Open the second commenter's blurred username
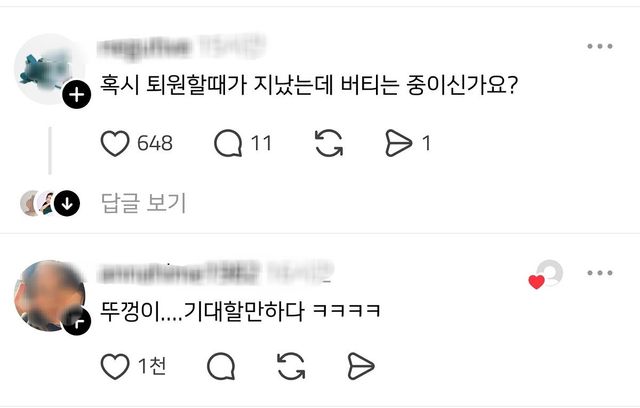This screenshot has height=408, width=640. [215, 273]
